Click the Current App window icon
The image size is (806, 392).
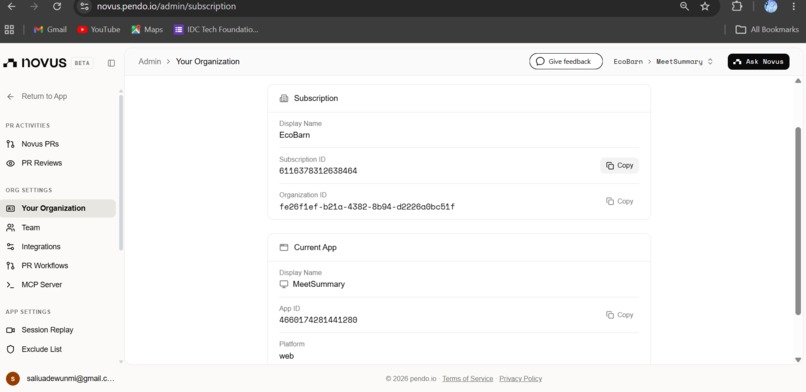284,247
